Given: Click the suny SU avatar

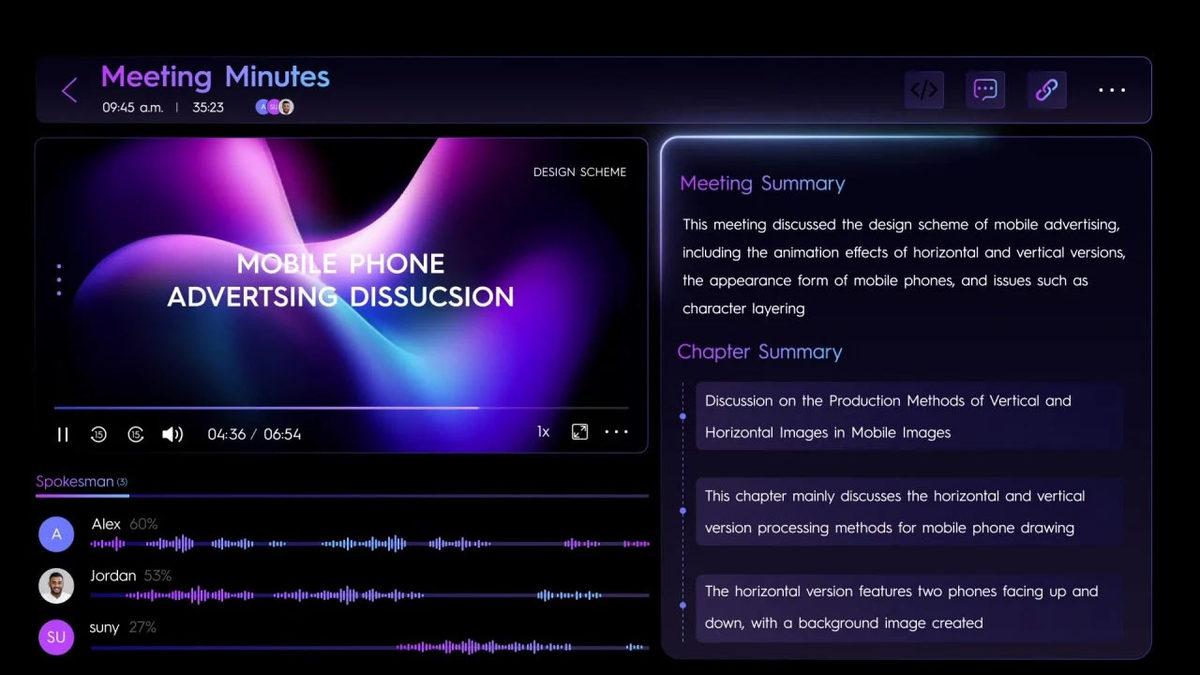Looking at the screenshot, I should coord(56,637).
